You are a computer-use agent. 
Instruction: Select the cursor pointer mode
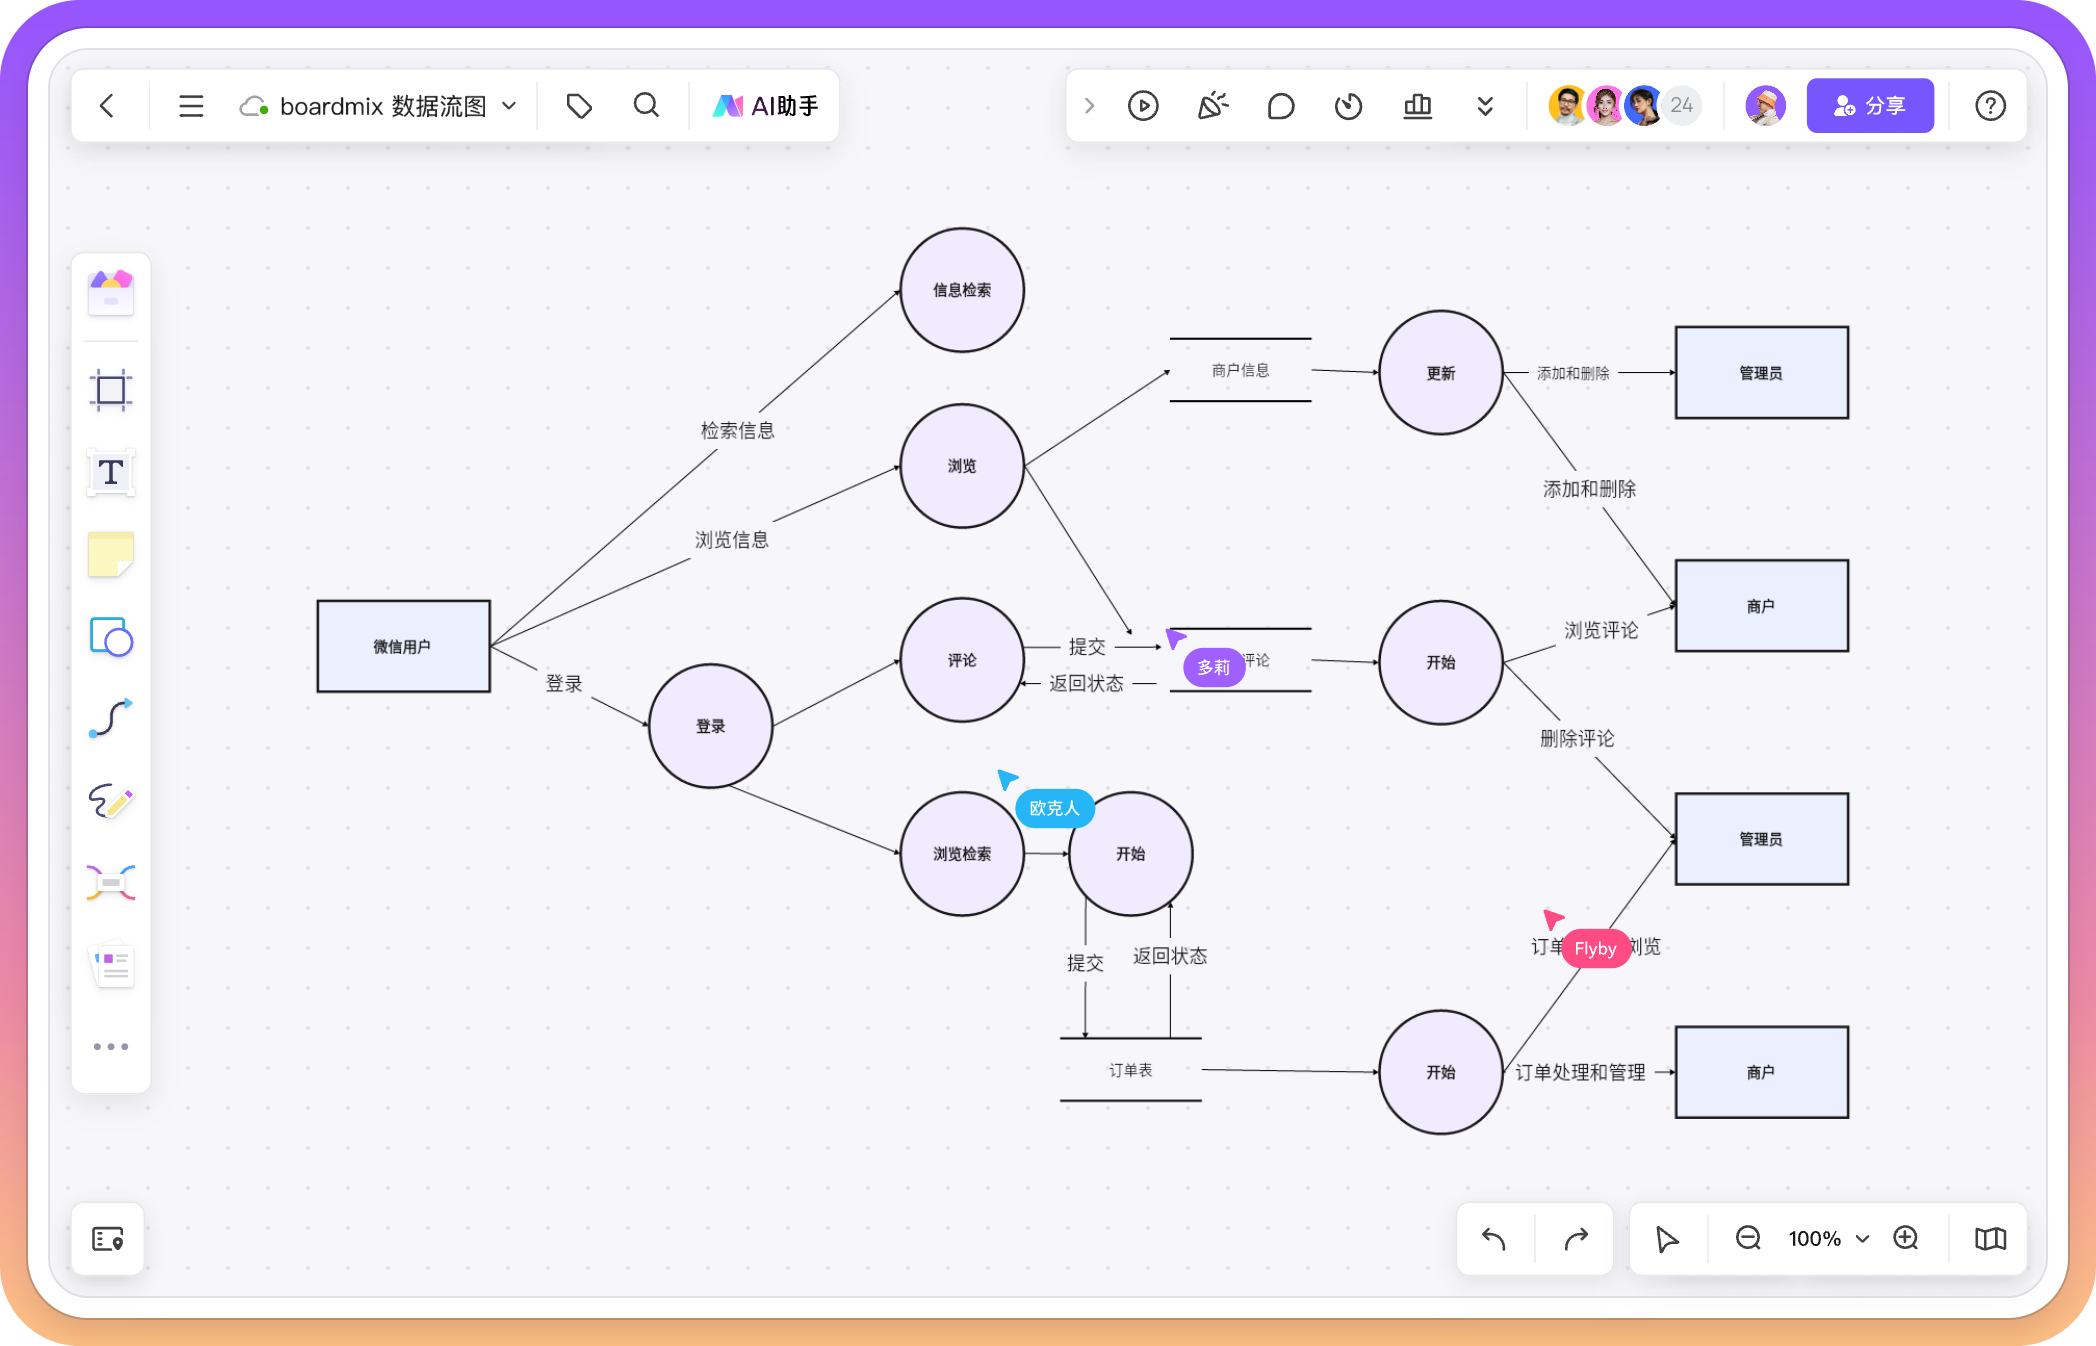pos(1666,1239)
